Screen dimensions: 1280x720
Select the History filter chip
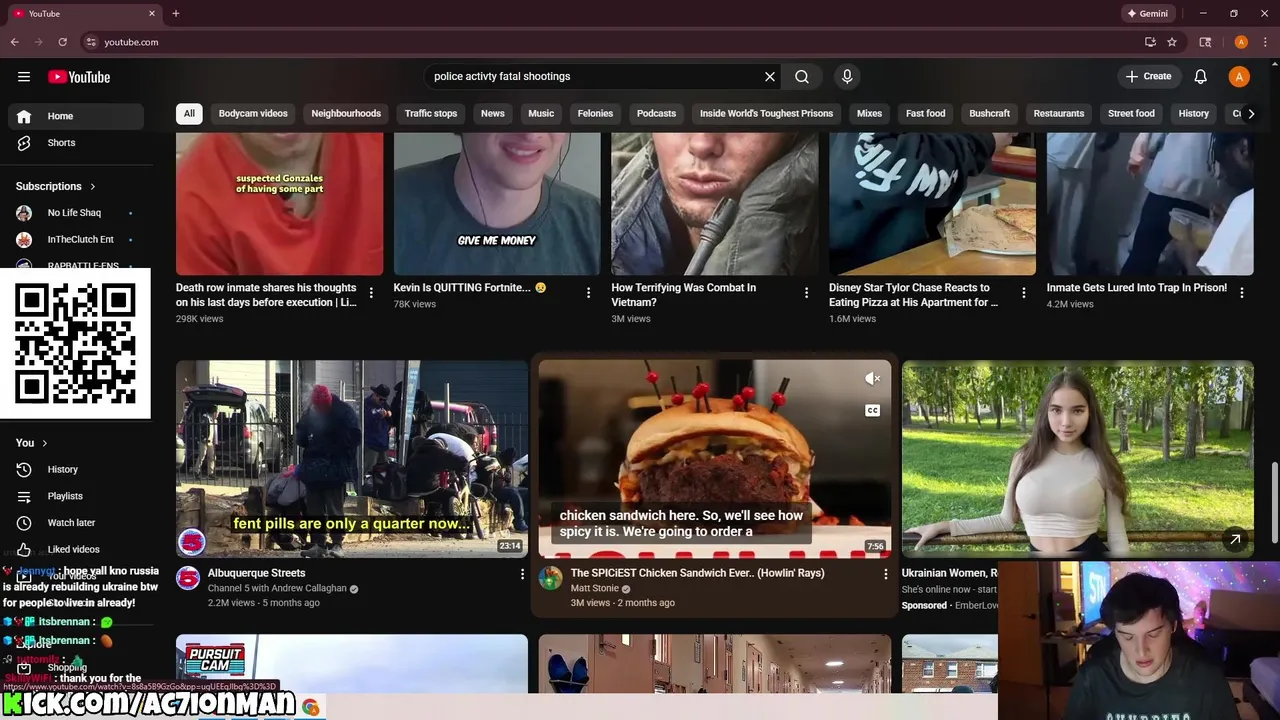click(1194, 114)
